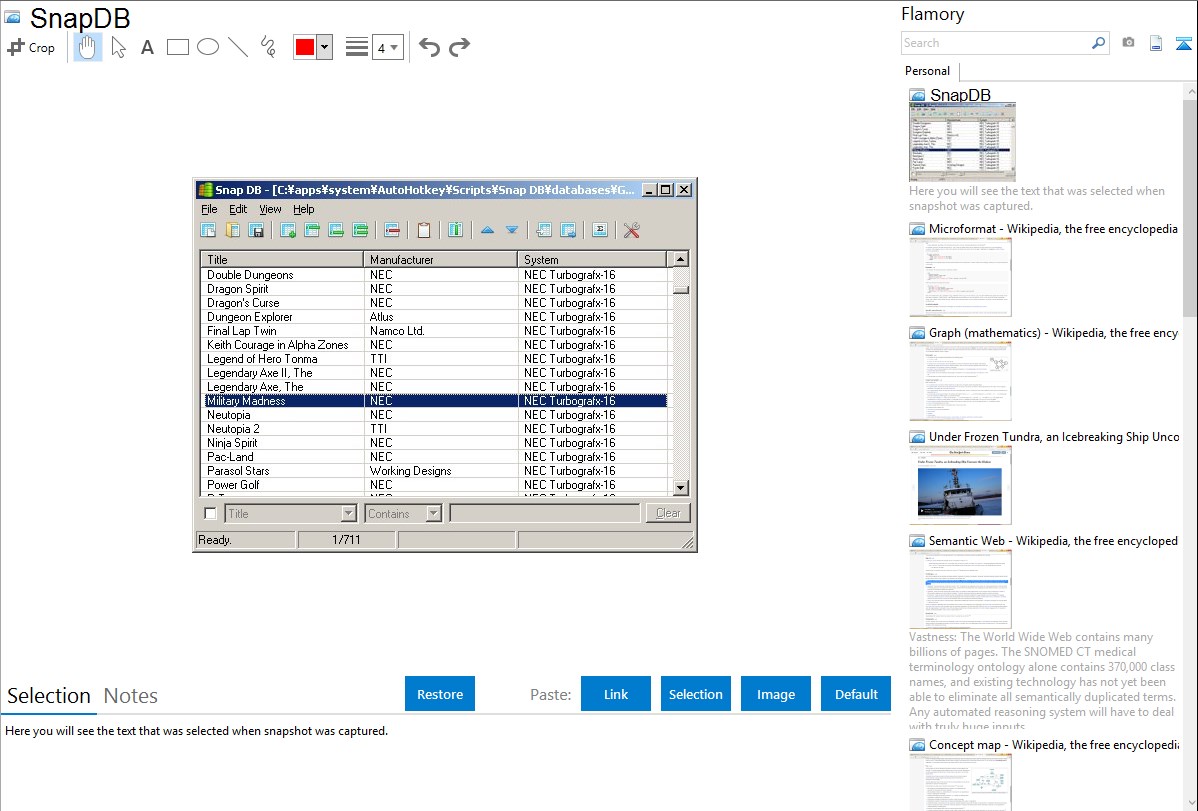Viewport: 1198px width, 811px height.
Task: Activate the hand pan tool
Action: coord(88,47)
